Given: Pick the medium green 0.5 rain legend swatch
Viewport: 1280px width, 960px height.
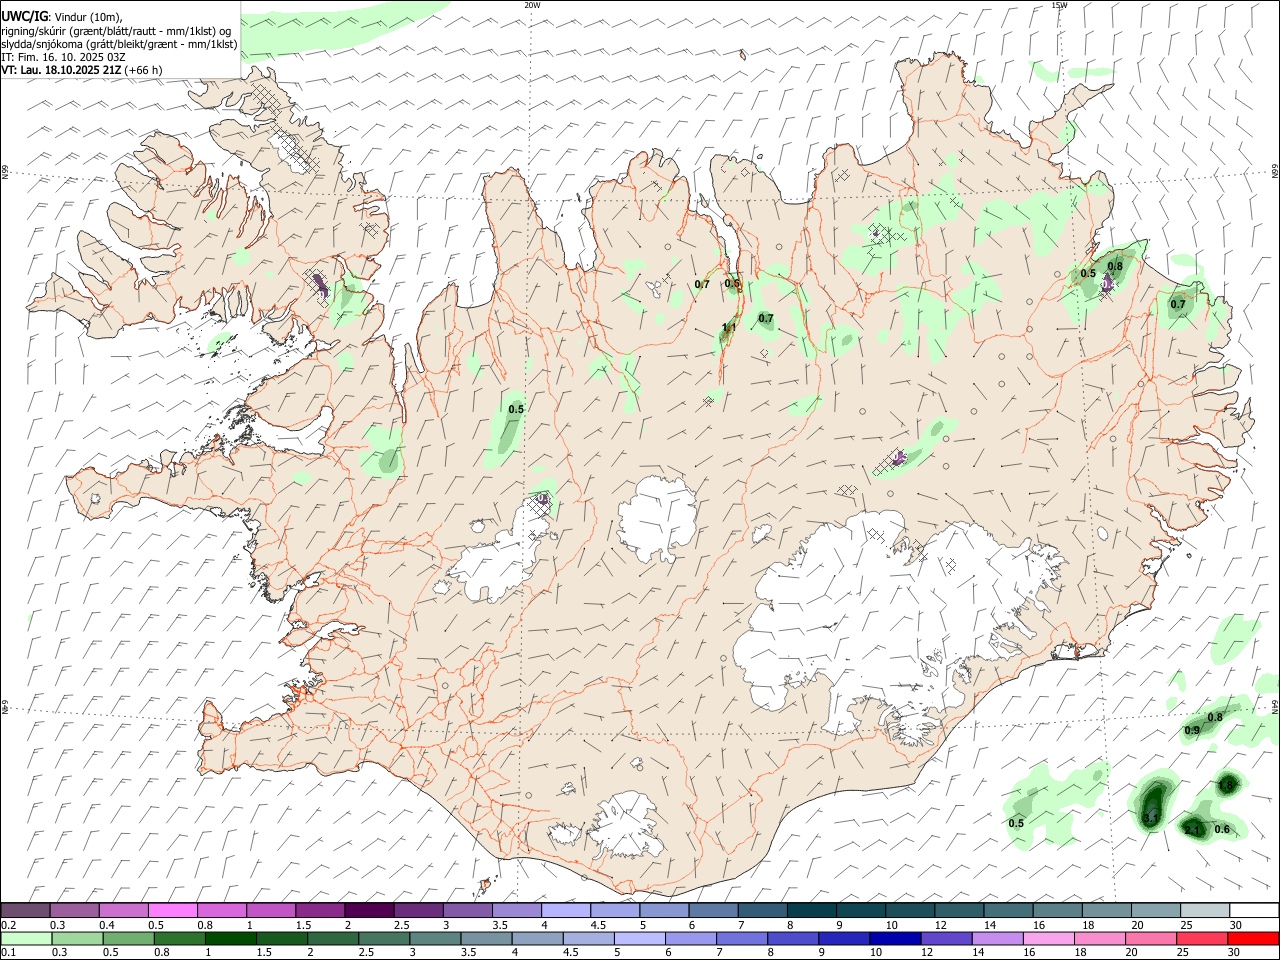Looking at the screenshot, I should point(127,938).
